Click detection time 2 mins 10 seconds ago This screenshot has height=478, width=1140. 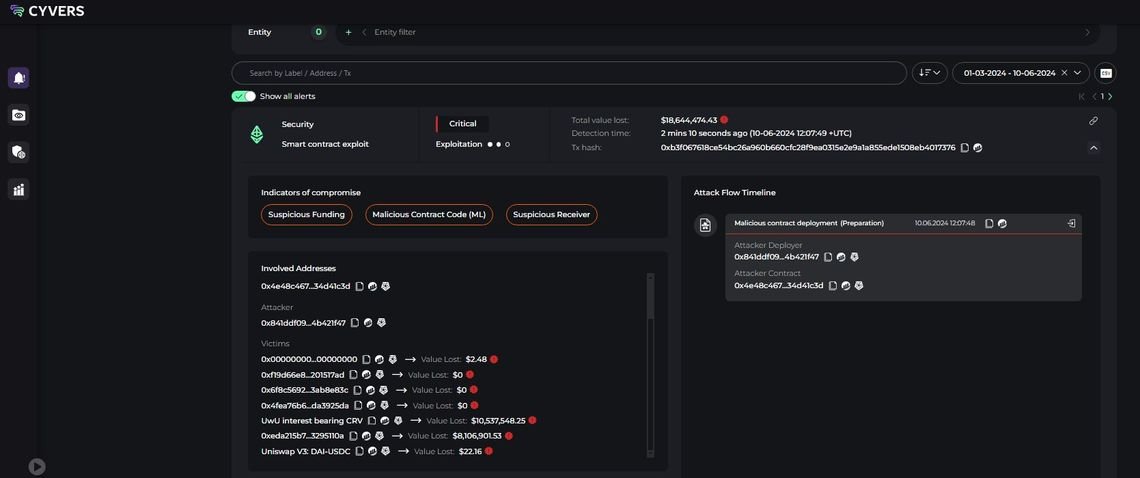click(x=756, y=134)
